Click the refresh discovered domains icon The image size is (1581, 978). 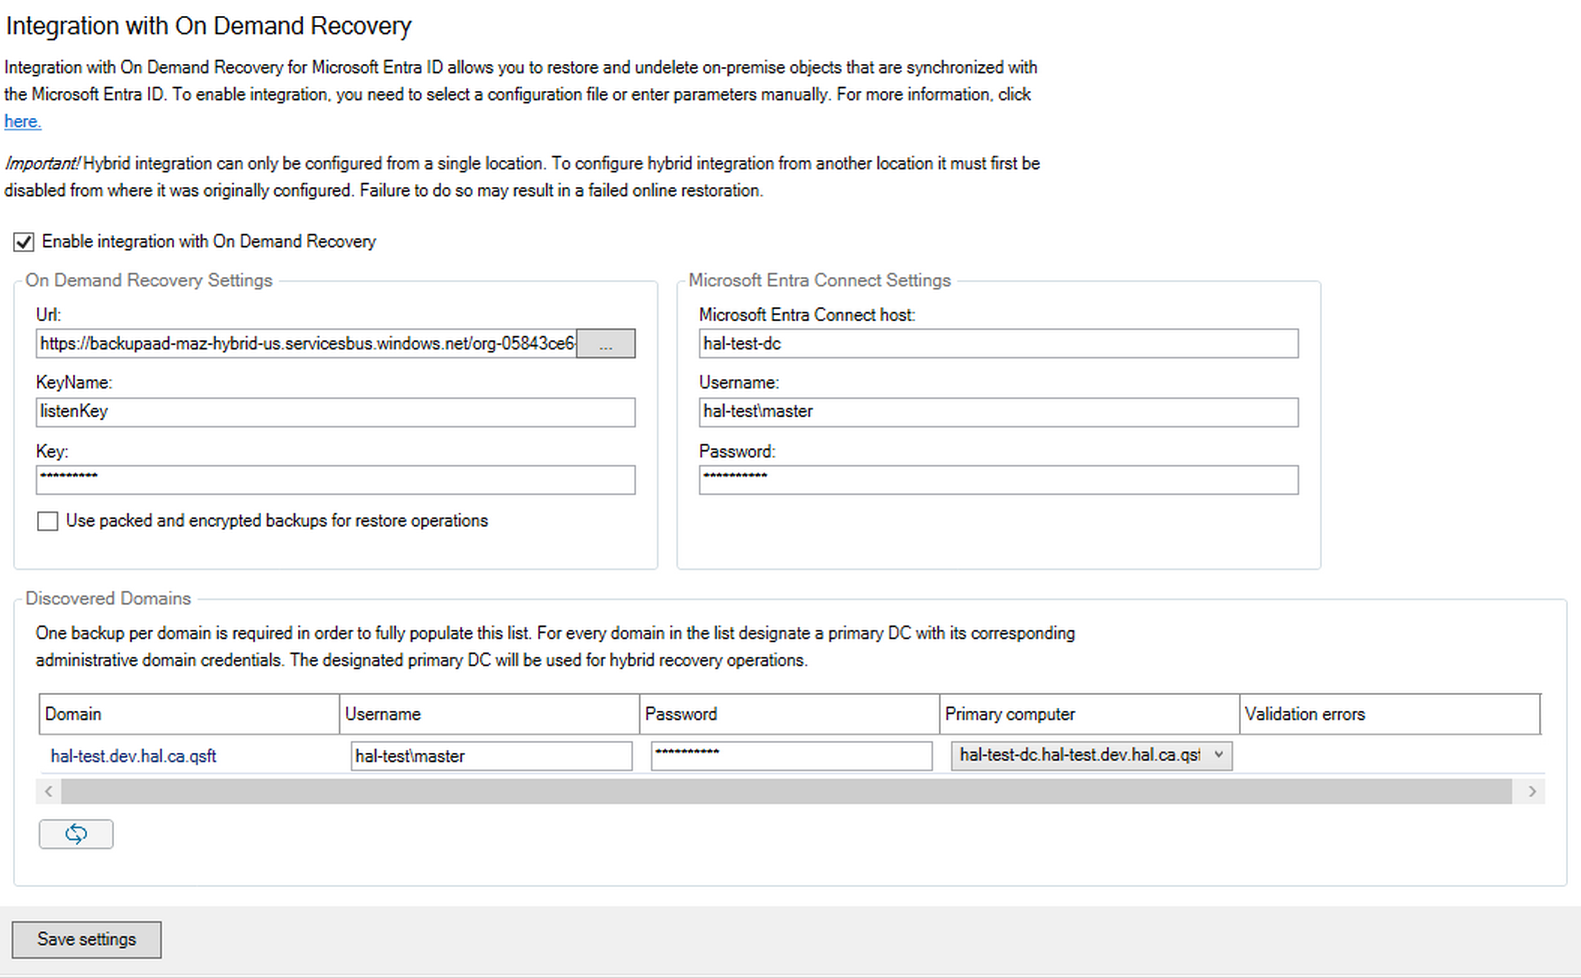[76, 834]
